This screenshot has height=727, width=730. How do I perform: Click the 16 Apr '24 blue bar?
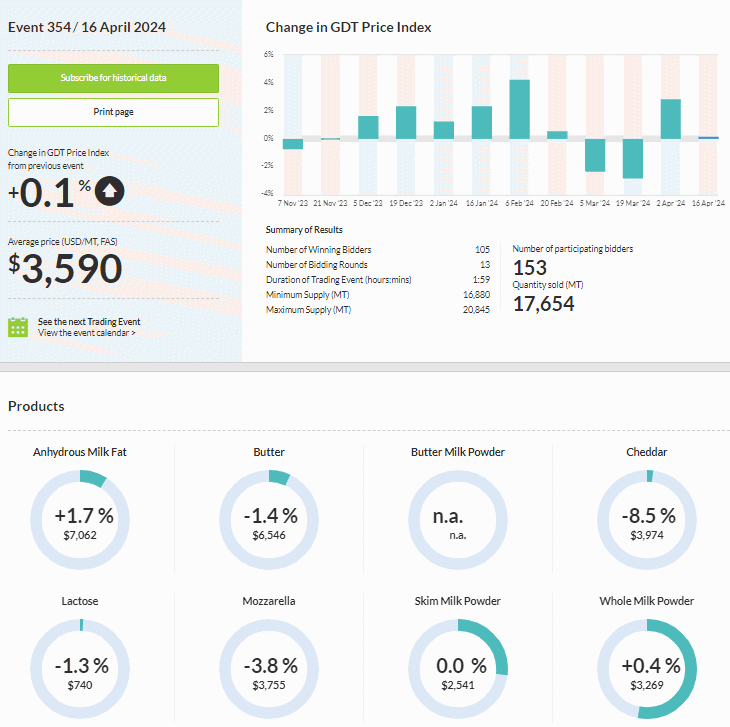tap(709, 138)
